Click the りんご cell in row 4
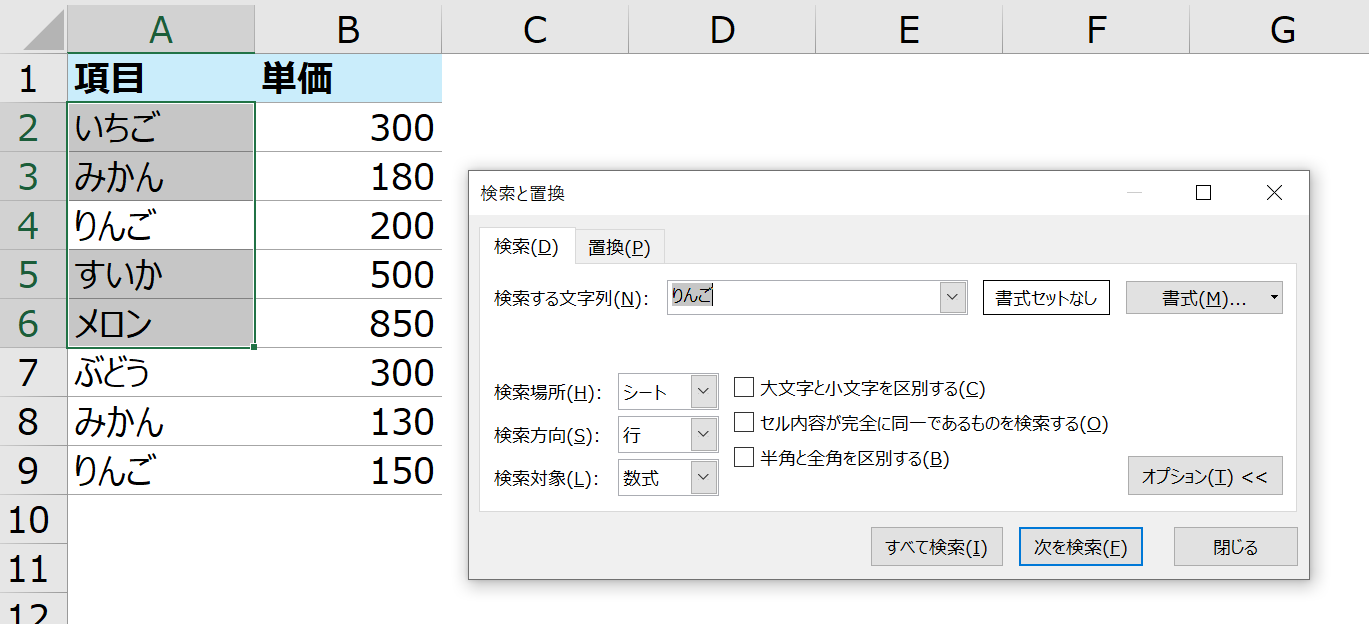This screenshot has width=1369, height=624. pyautogui.click(x=161, y=225)
